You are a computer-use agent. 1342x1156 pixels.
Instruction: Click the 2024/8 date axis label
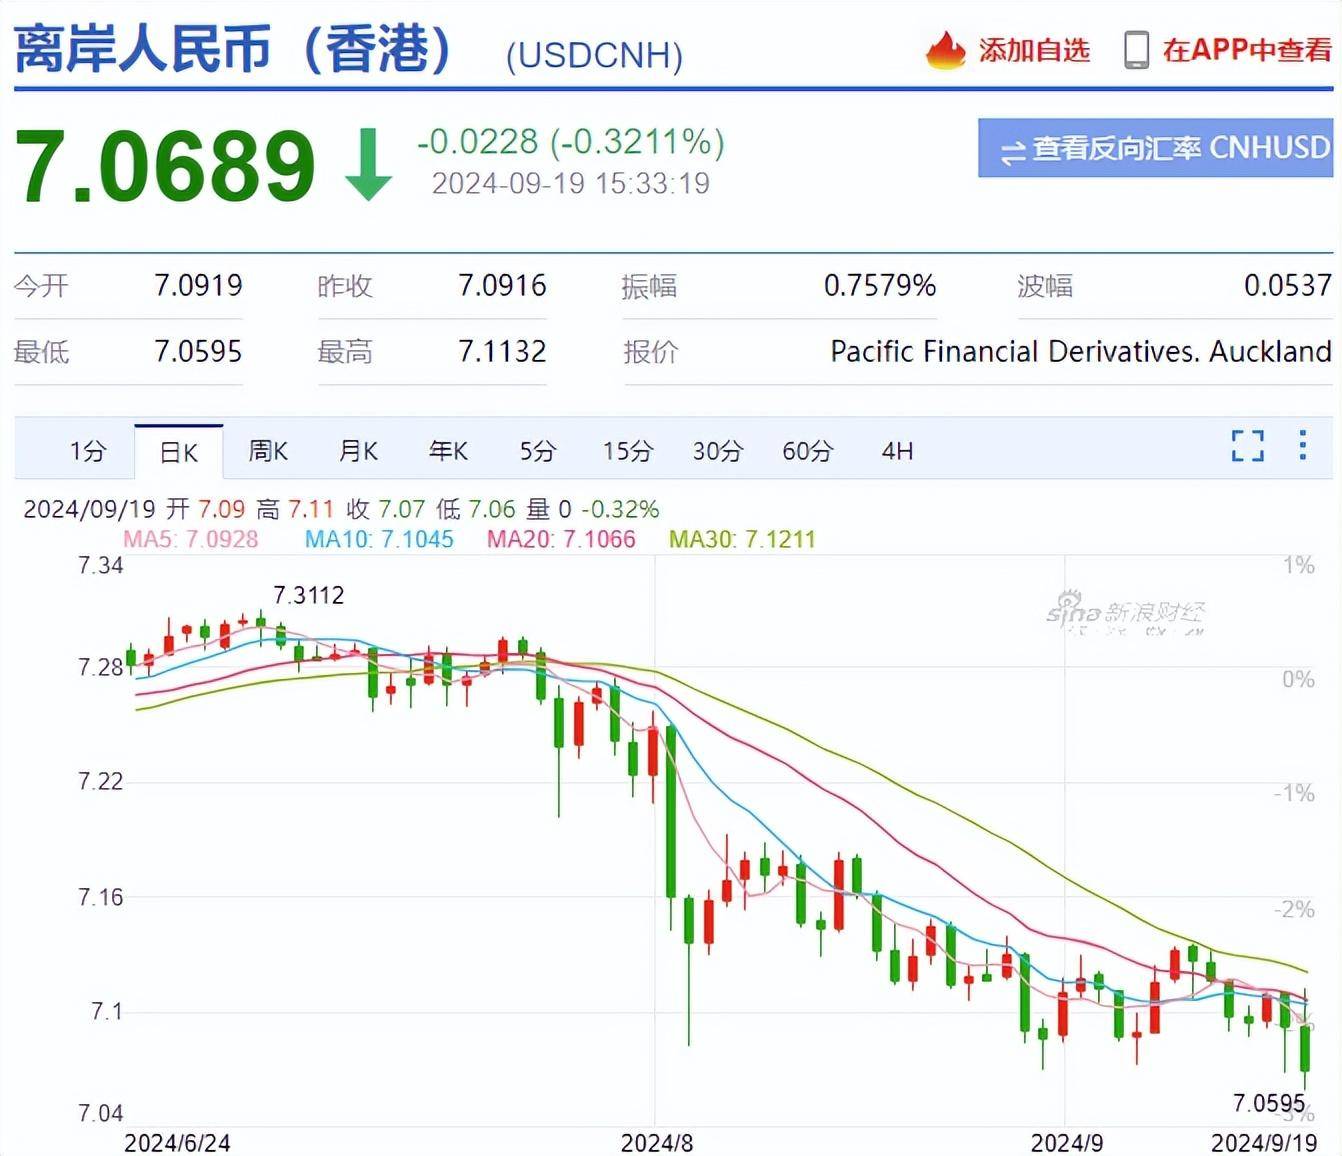coord(656,1143)
